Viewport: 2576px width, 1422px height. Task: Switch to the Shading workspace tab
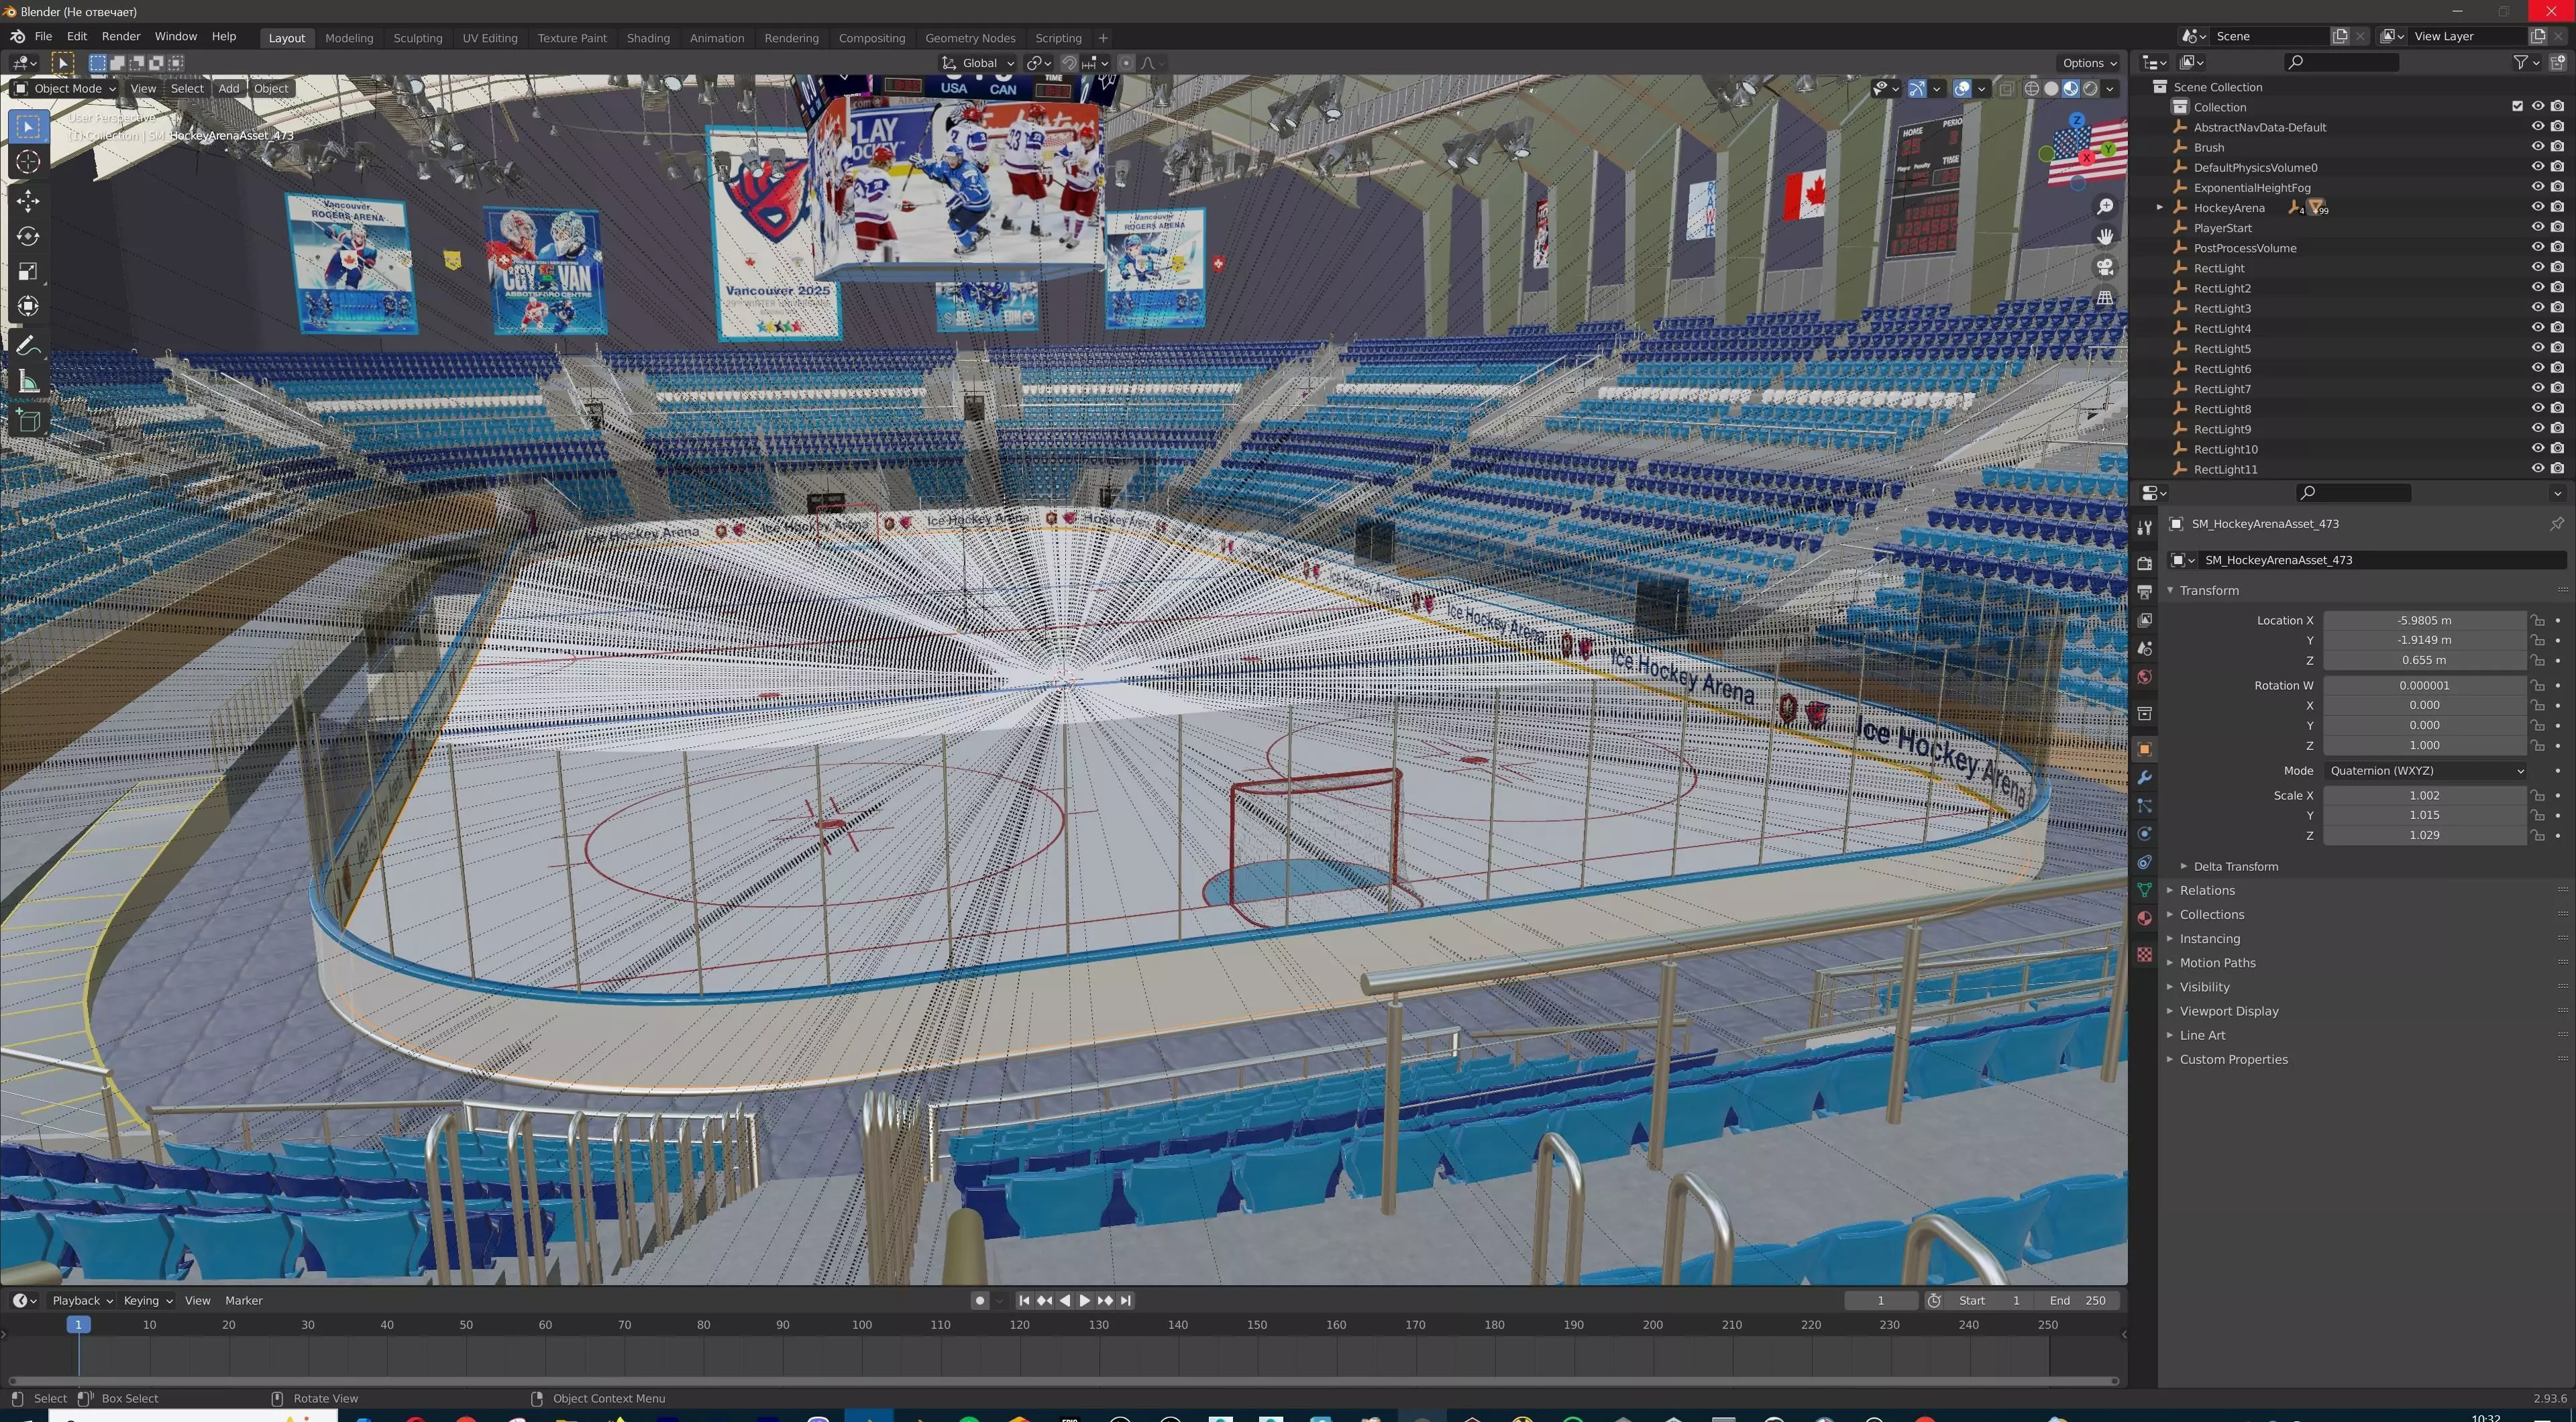648,38
